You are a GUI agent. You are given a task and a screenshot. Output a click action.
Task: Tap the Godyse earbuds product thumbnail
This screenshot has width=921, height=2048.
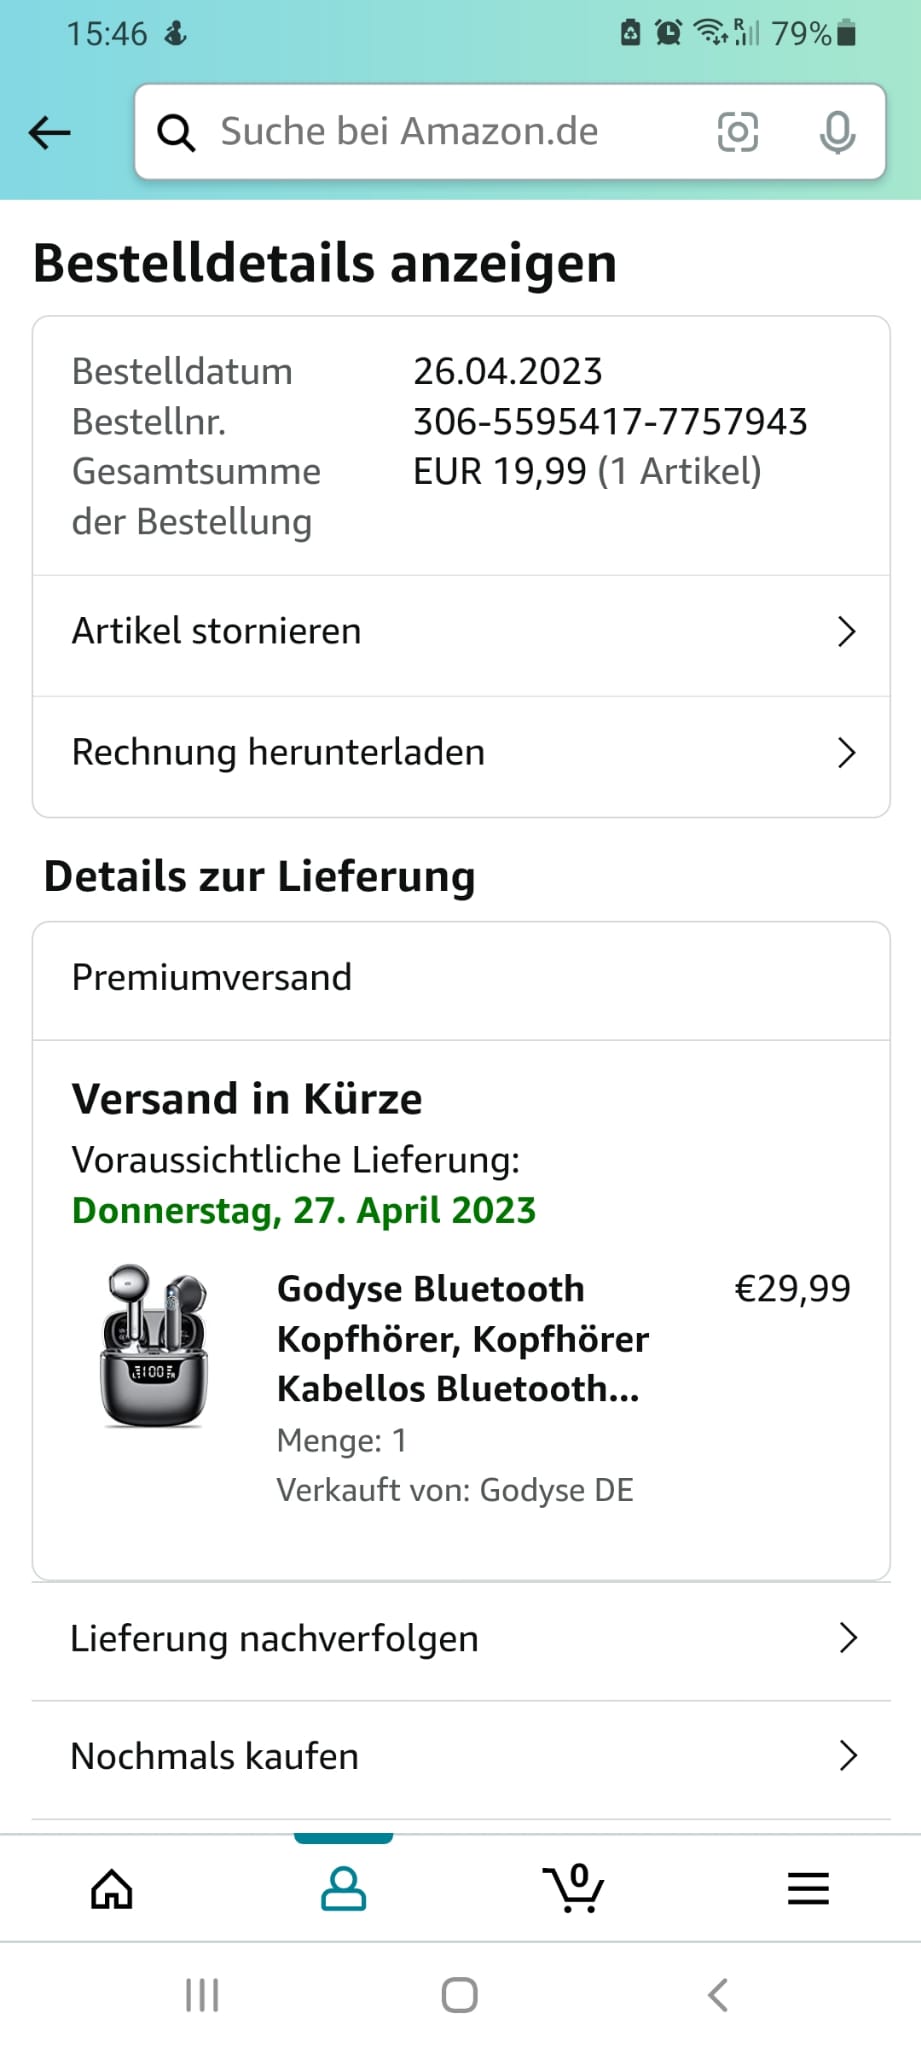pyautogui.click(x=154, y=1345)
